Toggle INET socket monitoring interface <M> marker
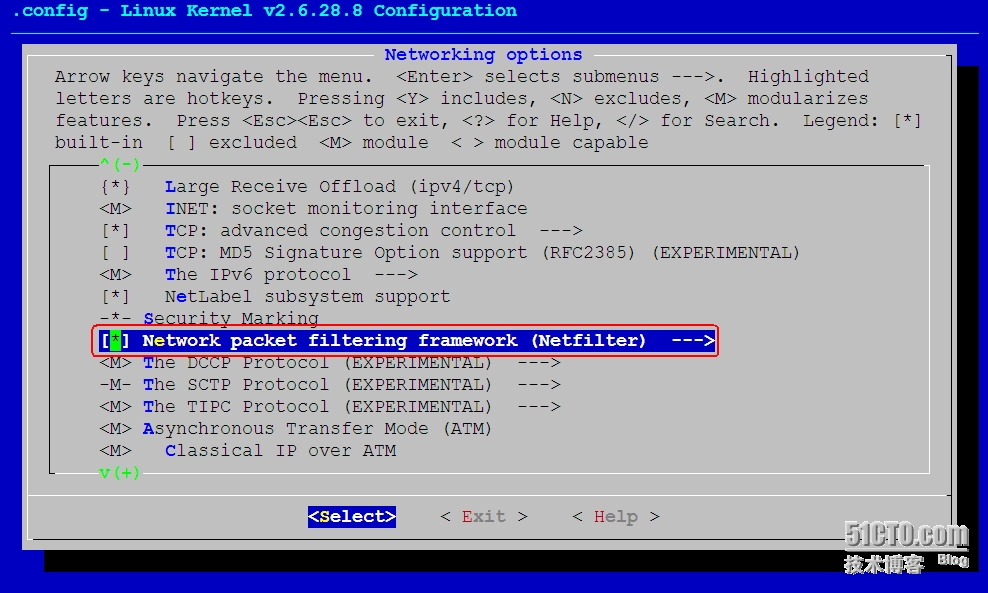This screenshot has height=593, width=988. [115, 209]
